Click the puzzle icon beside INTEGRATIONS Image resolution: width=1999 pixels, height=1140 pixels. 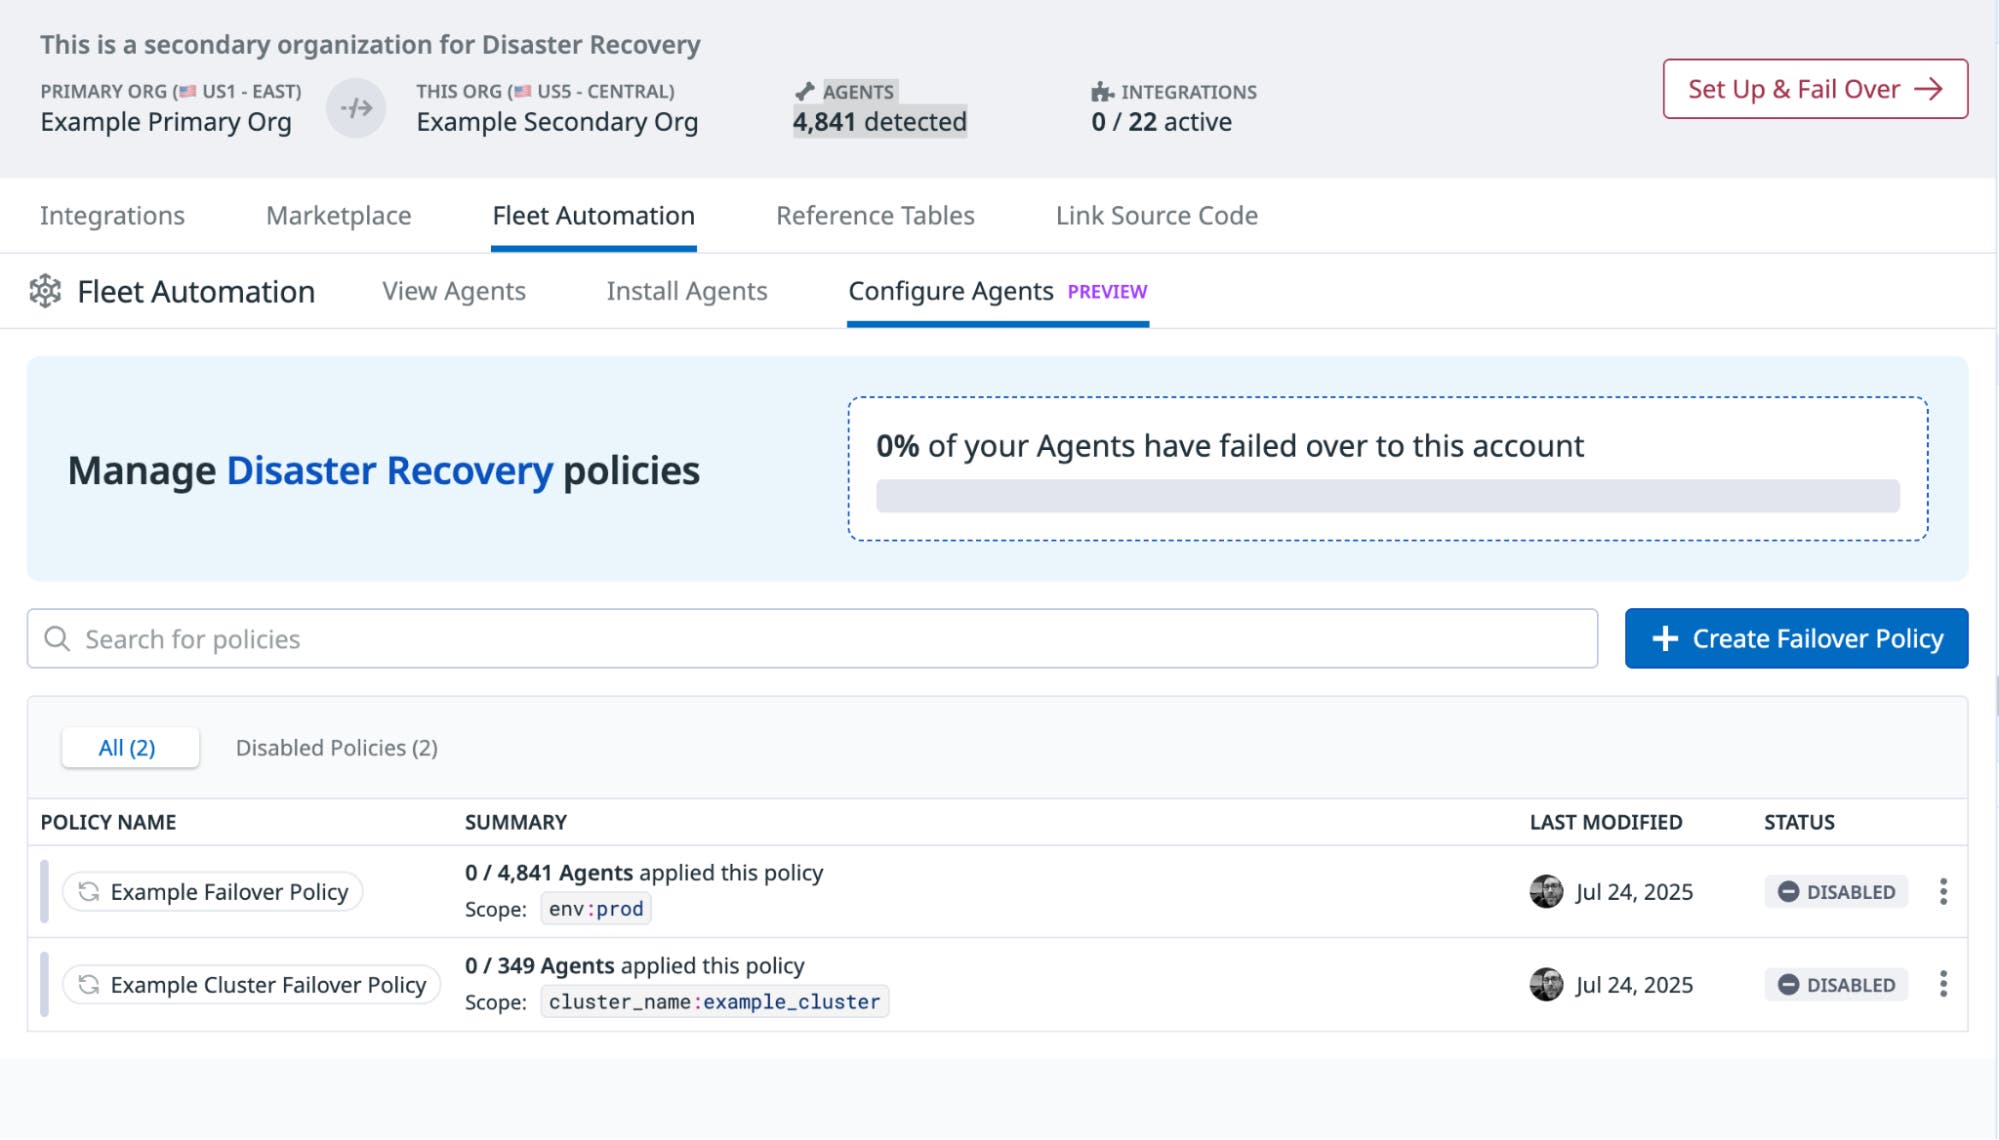pyautogui.click(x=1101, y=91)
